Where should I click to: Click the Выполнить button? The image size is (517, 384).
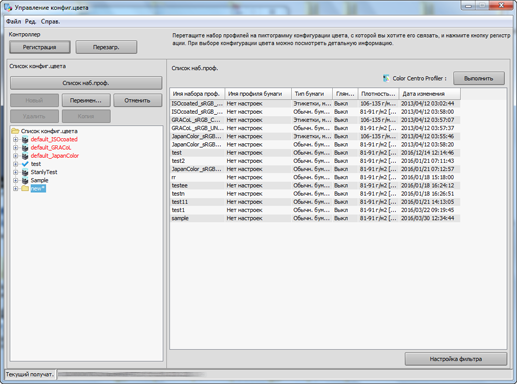point(479,78)
